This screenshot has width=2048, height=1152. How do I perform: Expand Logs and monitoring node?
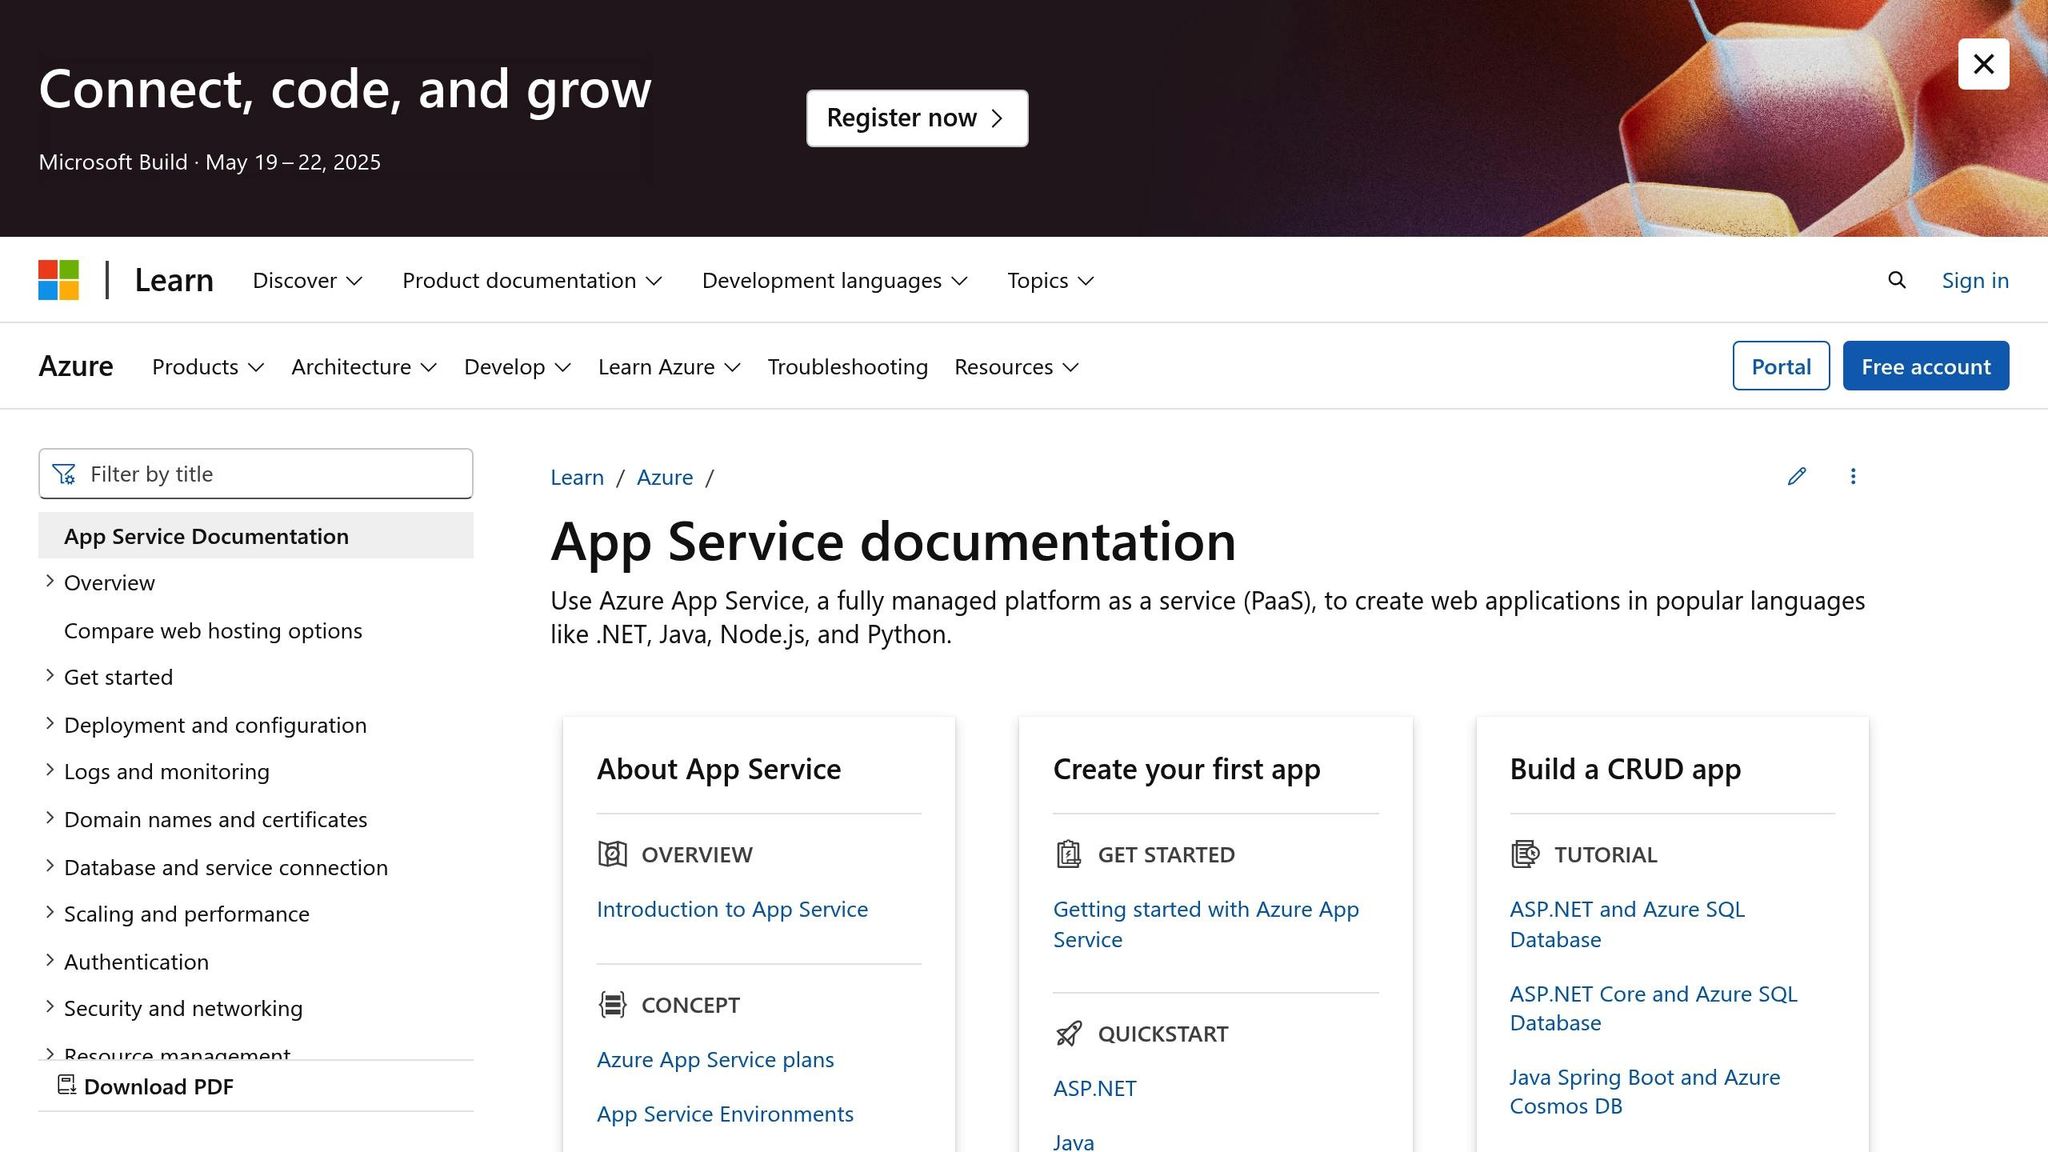point(50,771)
